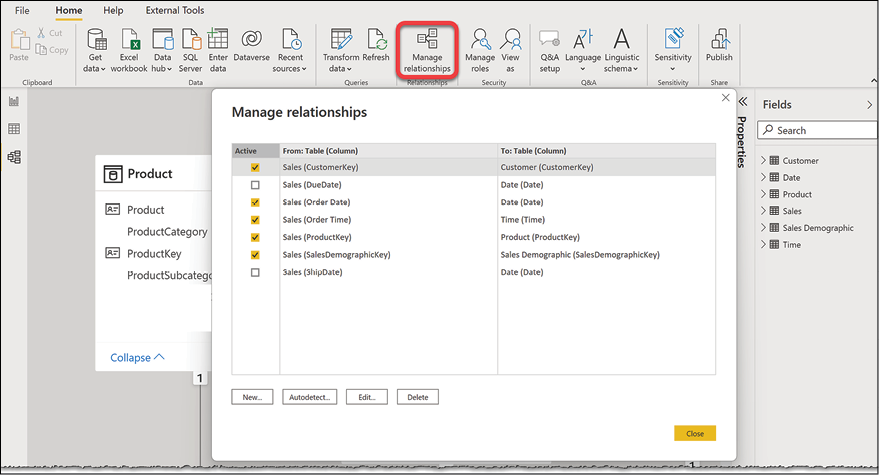Select the SQL Server source icon
879x475 pixels.
tap(191, 39)
